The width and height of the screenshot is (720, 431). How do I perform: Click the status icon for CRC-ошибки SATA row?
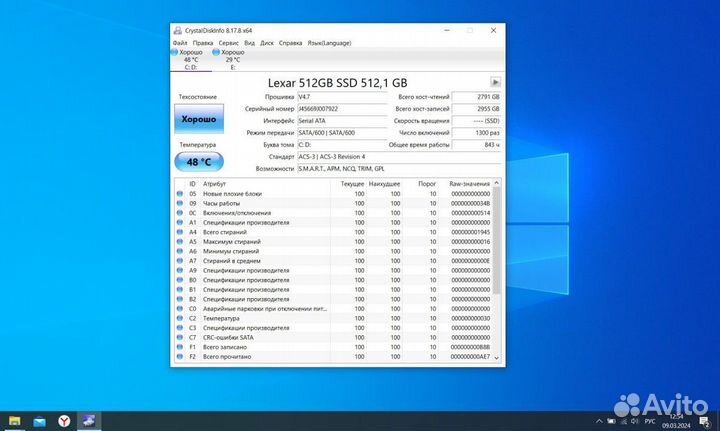click(x=180, y=337)
